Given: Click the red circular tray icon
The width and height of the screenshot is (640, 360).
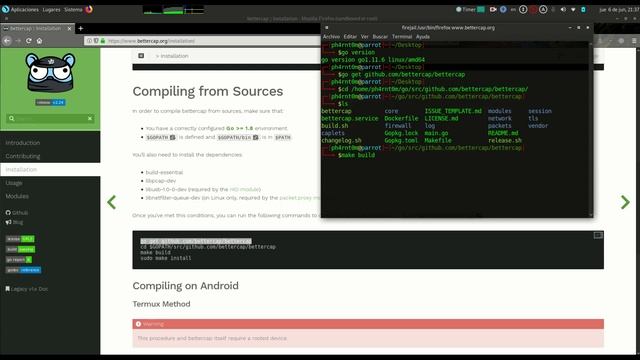Looking at the screenshot, I should 533,9.
